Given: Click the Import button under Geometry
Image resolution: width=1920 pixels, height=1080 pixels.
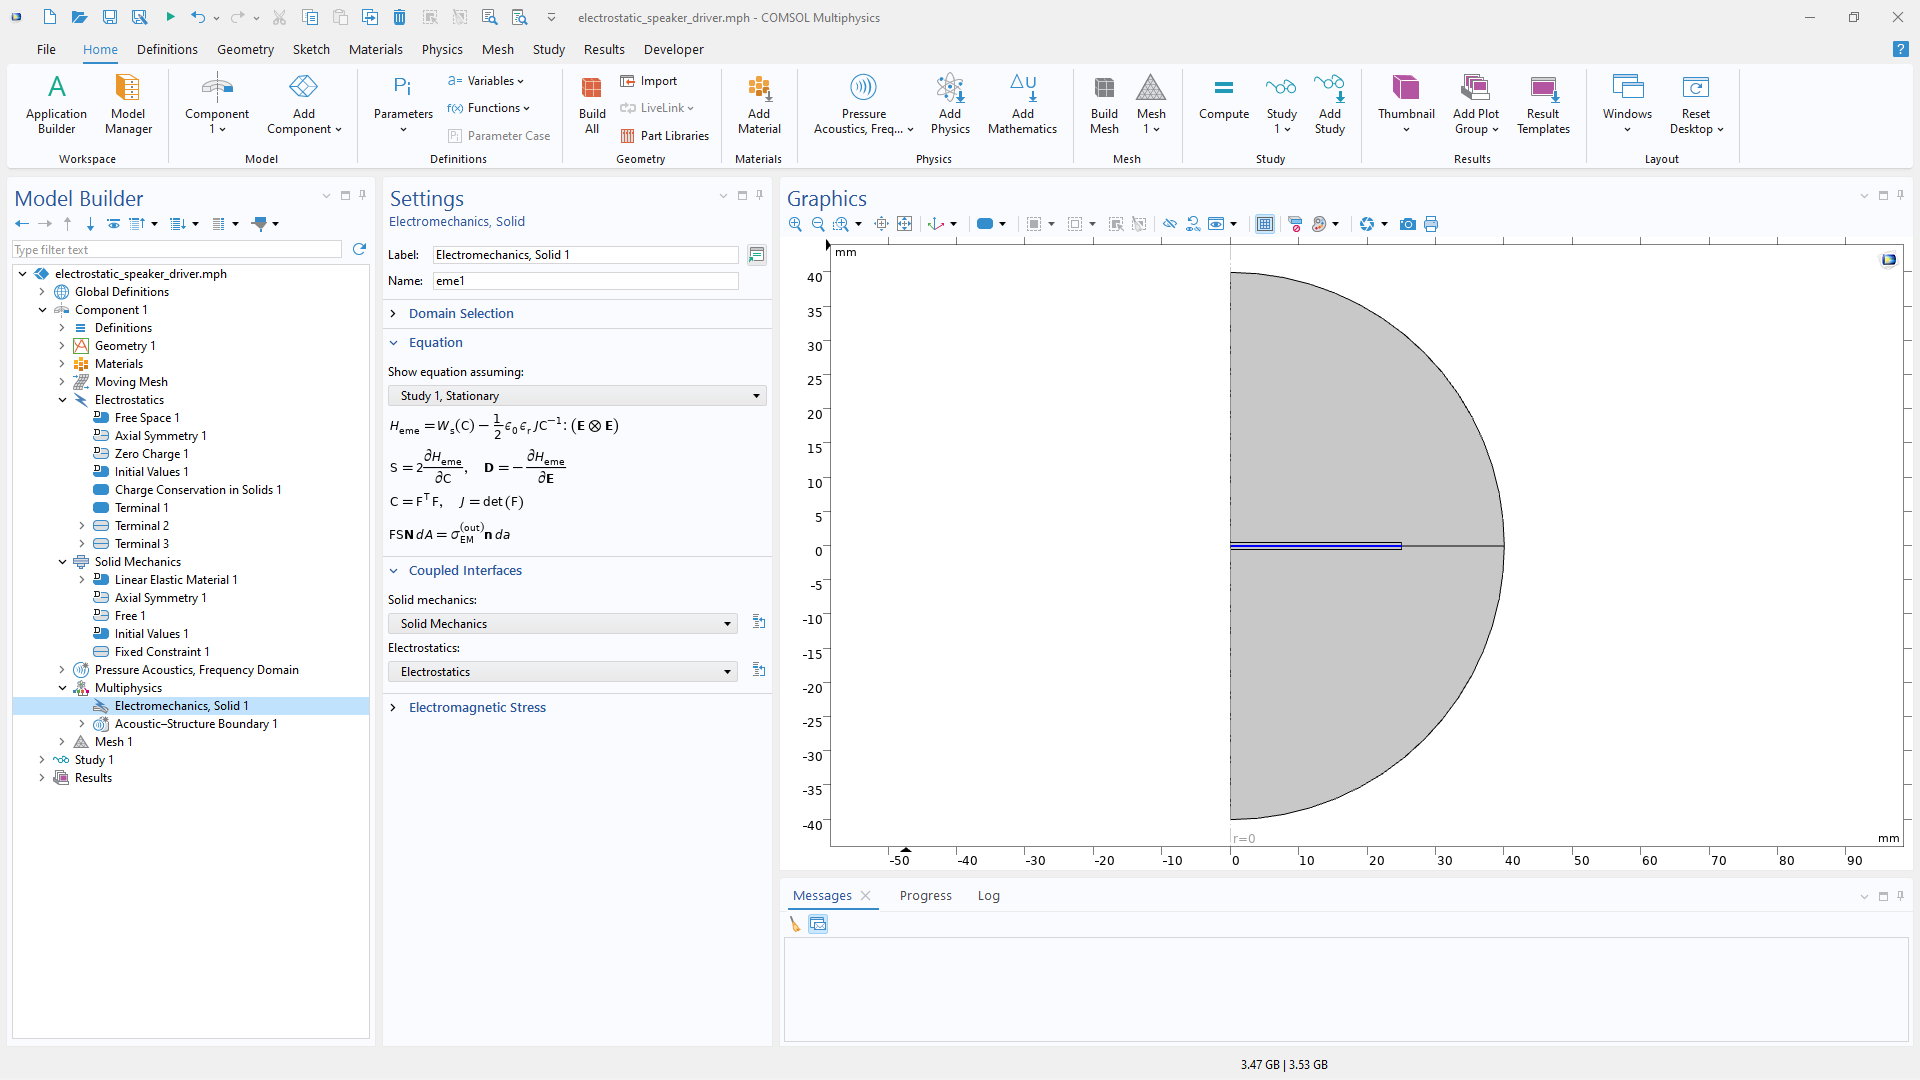Looking at the screenshot, I should pyautogui.click(x=649, y=81).
